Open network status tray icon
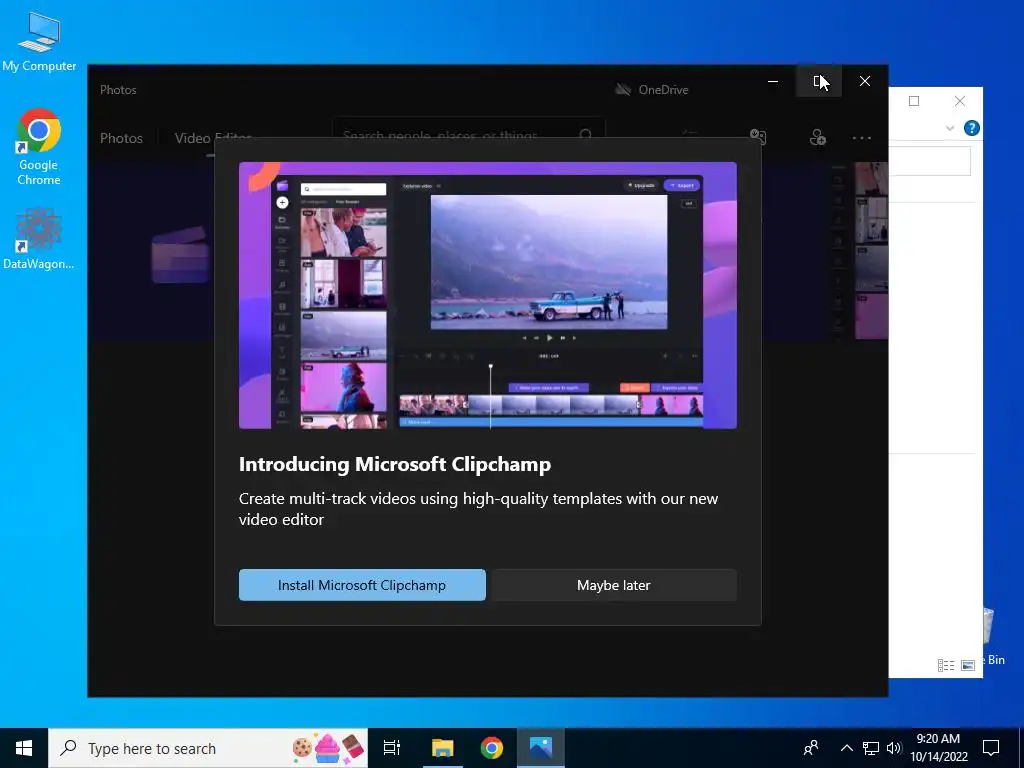 click(x=871, y=748)
